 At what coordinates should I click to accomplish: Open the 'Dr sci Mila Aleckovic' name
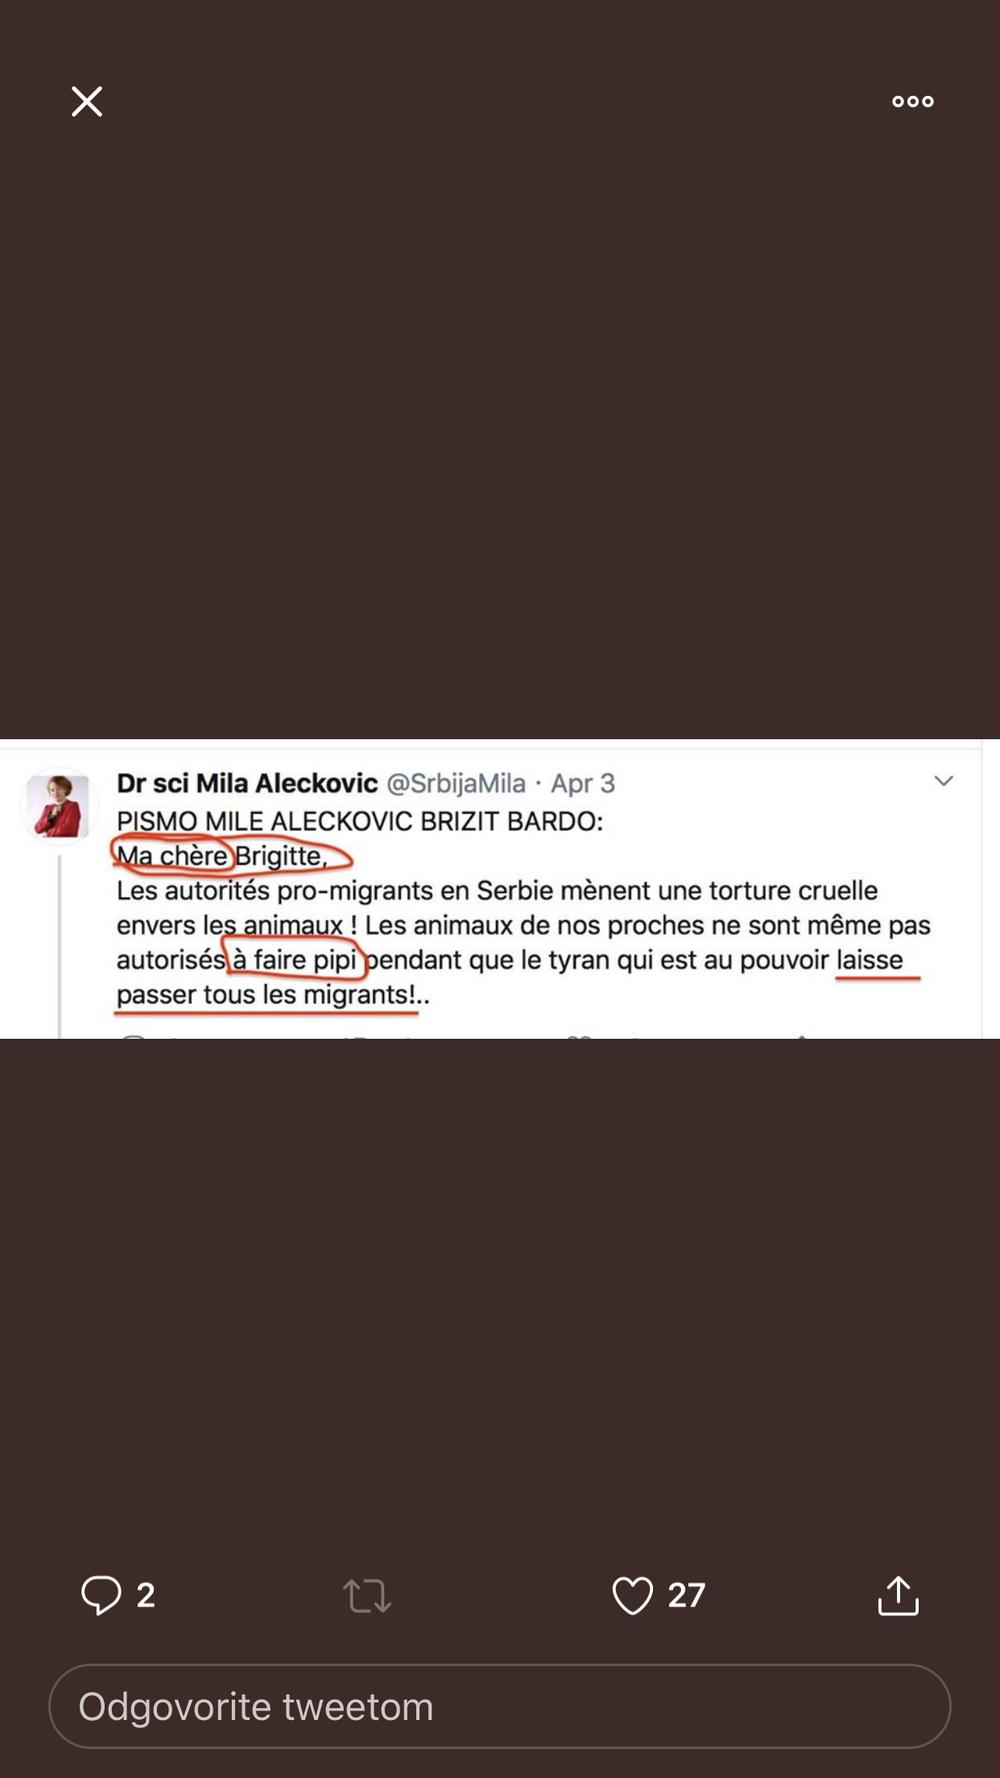pos(247,783)
